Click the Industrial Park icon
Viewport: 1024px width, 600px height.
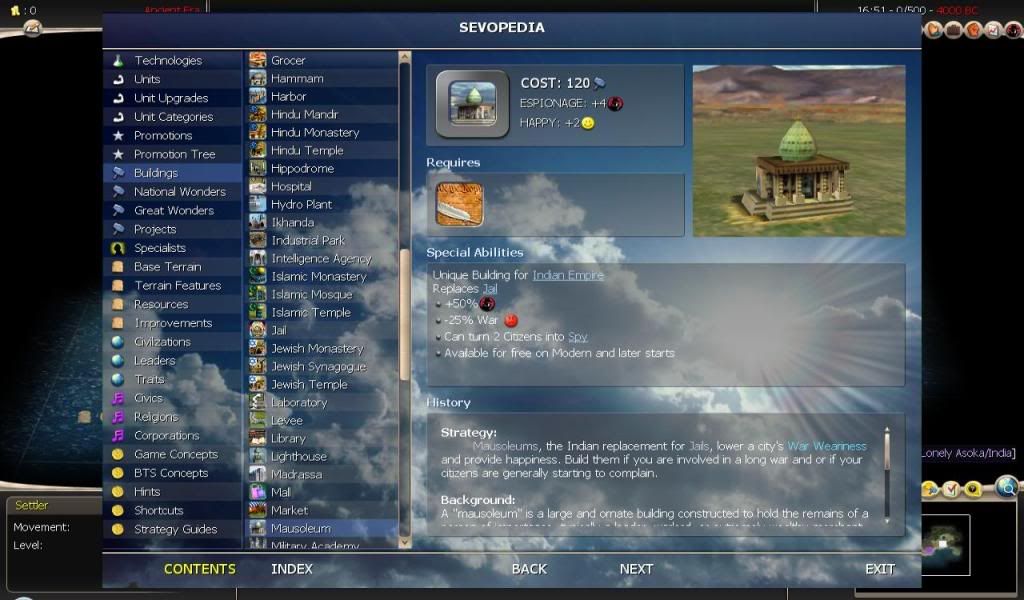tap(258, 240)
